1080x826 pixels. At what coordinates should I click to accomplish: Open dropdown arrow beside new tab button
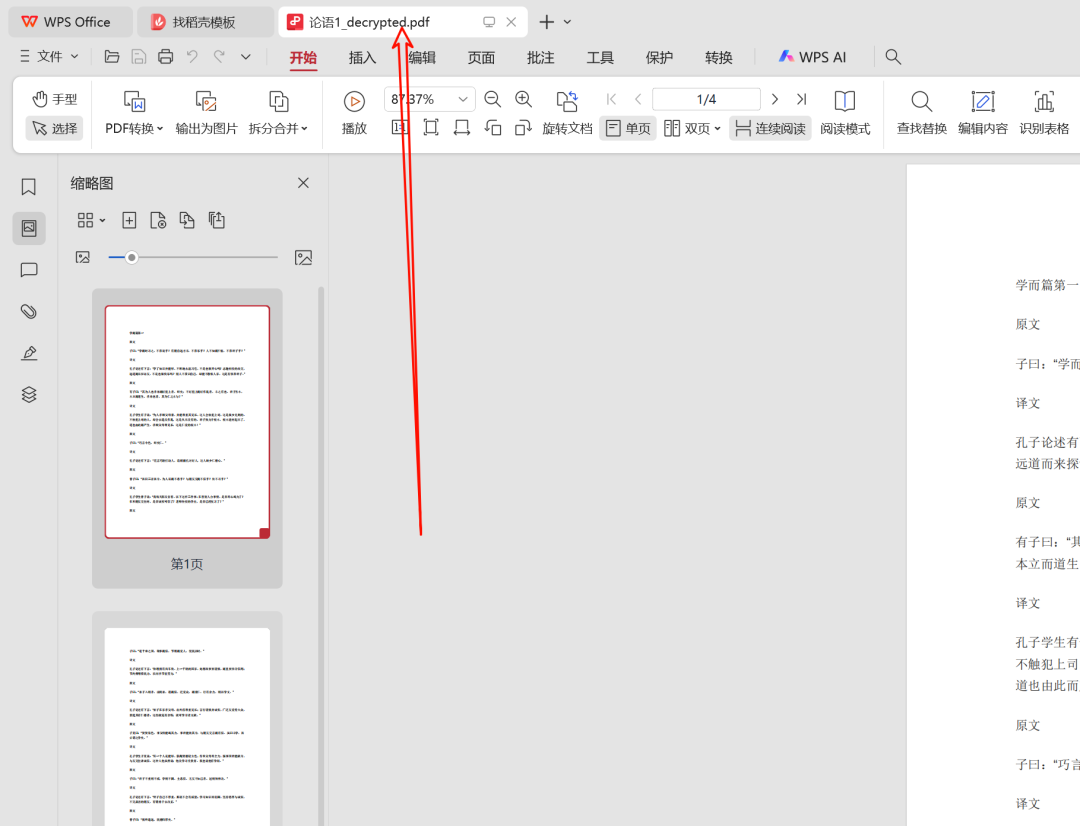coord(568,22)
